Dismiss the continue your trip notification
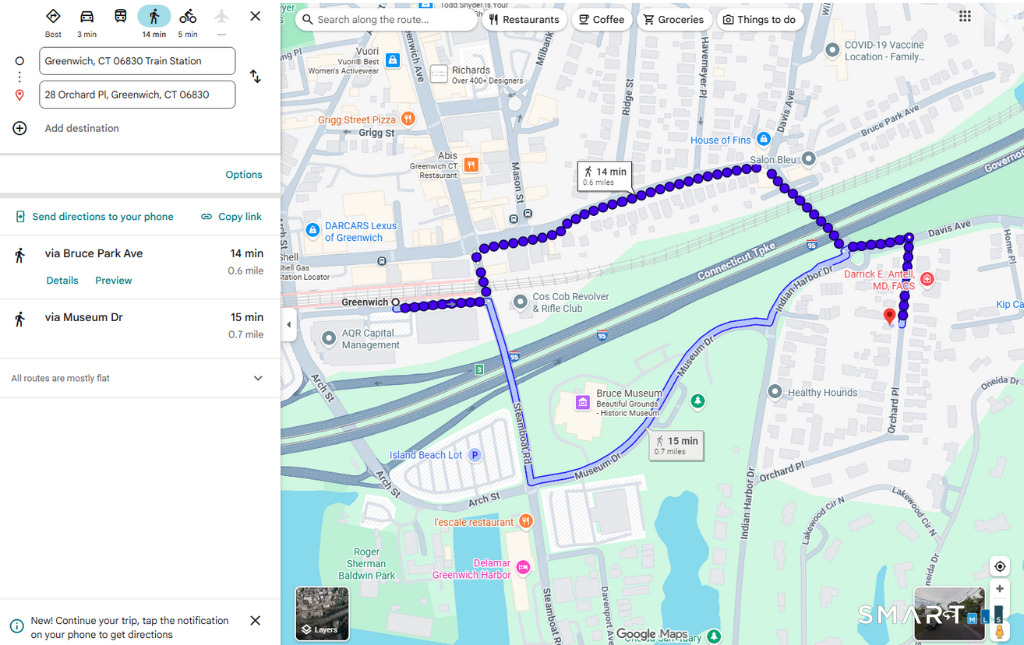Image resolution: width=1024 pixels, height=645 pixels. (x=255, y=621)
